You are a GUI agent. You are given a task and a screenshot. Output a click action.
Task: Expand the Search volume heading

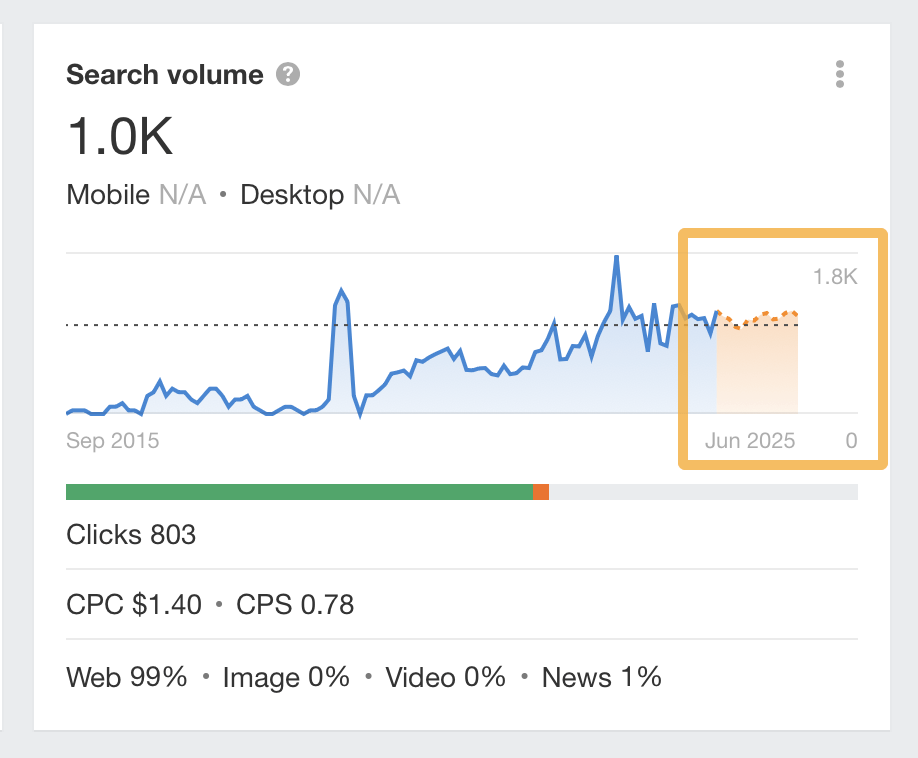click(163, 73)
